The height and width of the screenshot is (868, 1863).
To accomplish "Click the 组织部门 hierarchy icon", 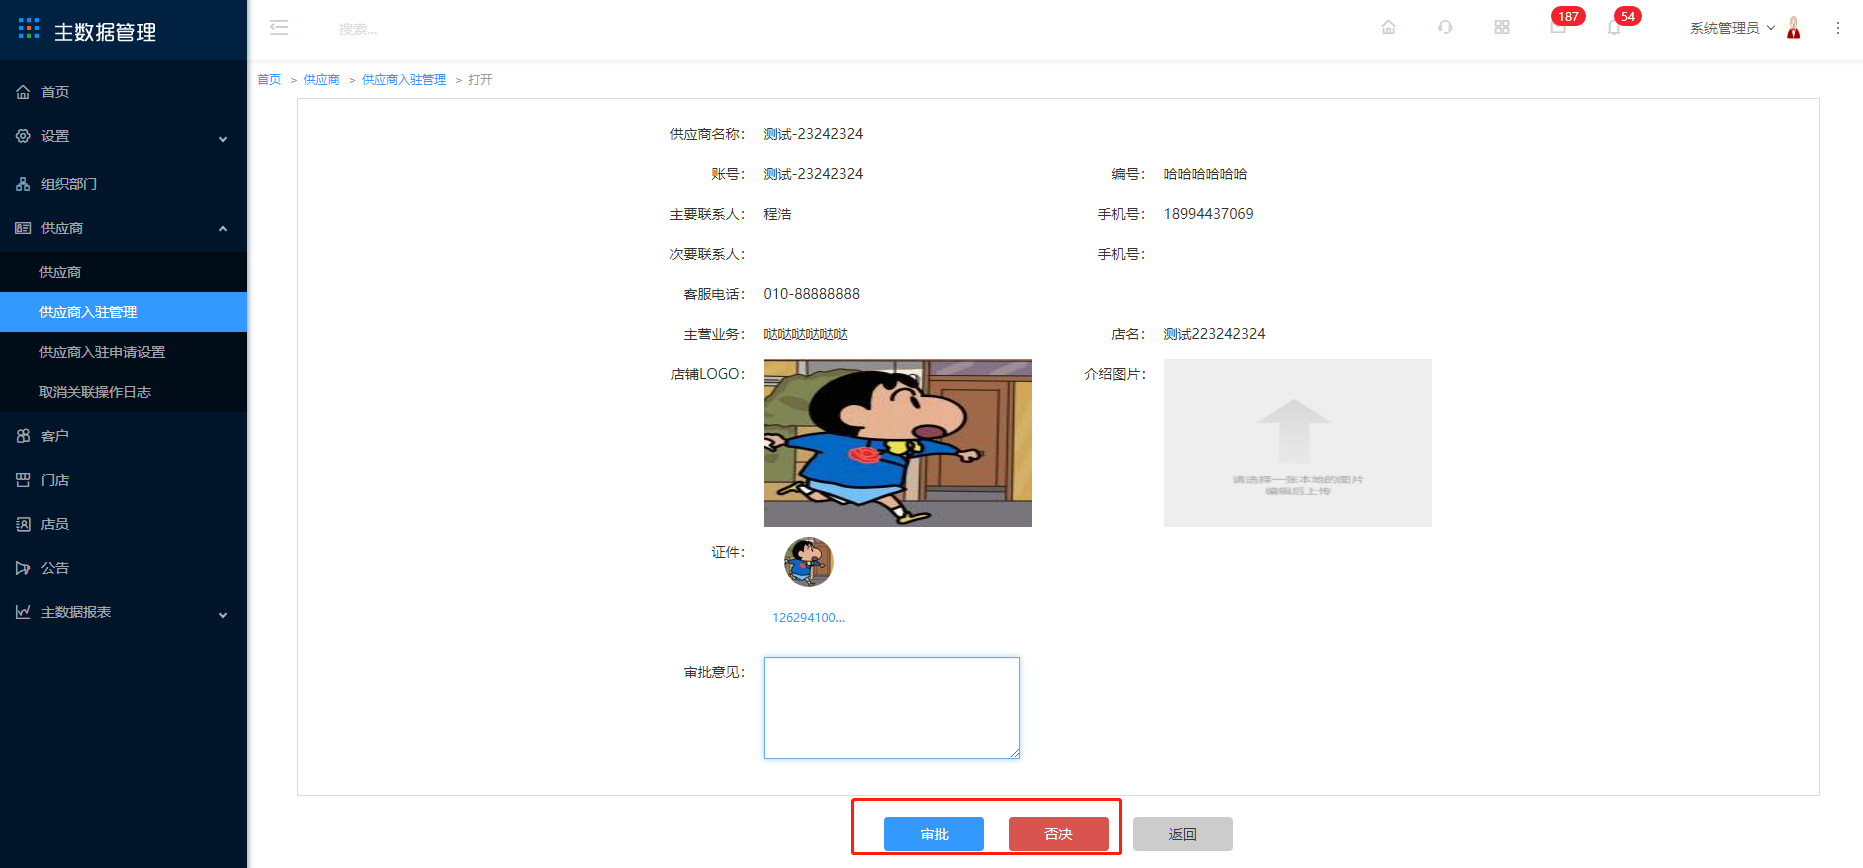I will [x=23, y=184].
